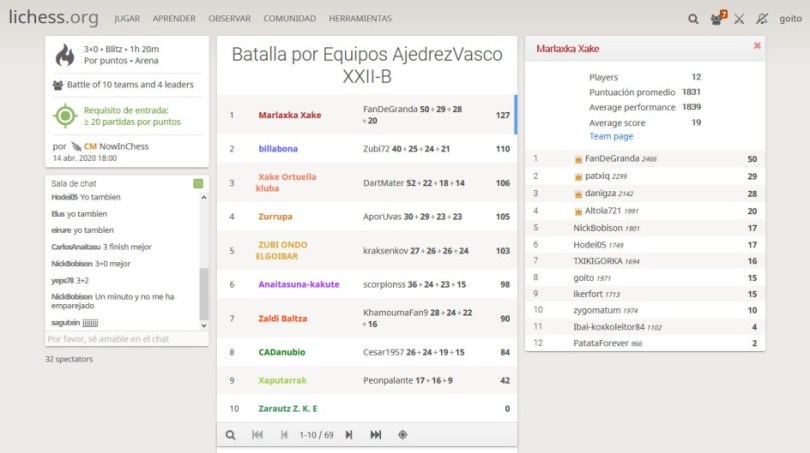Open the JUGAR menu
Viewport: 810px width, 453px height.
point(127,18)
